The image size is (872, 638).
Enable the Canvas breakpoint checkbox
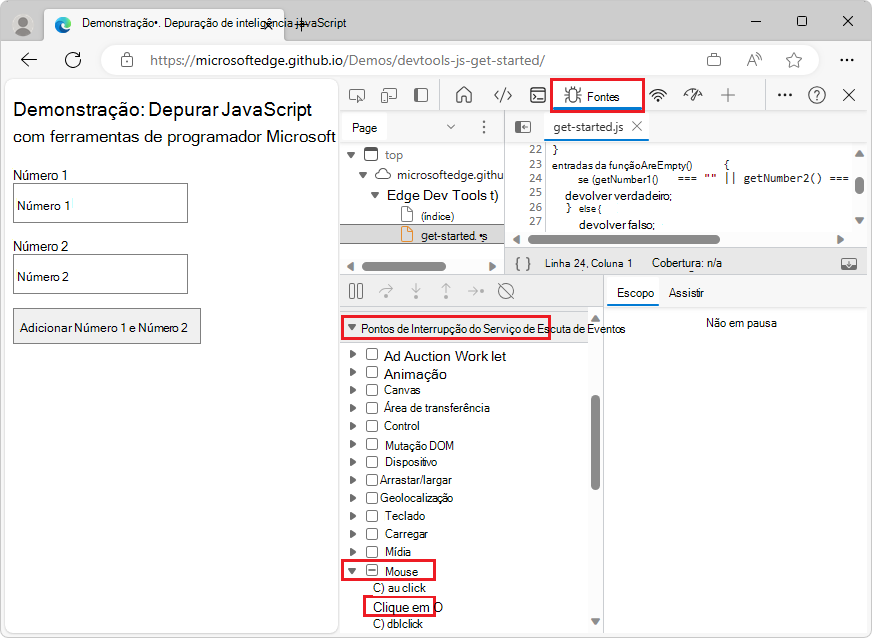coord(372,390)
